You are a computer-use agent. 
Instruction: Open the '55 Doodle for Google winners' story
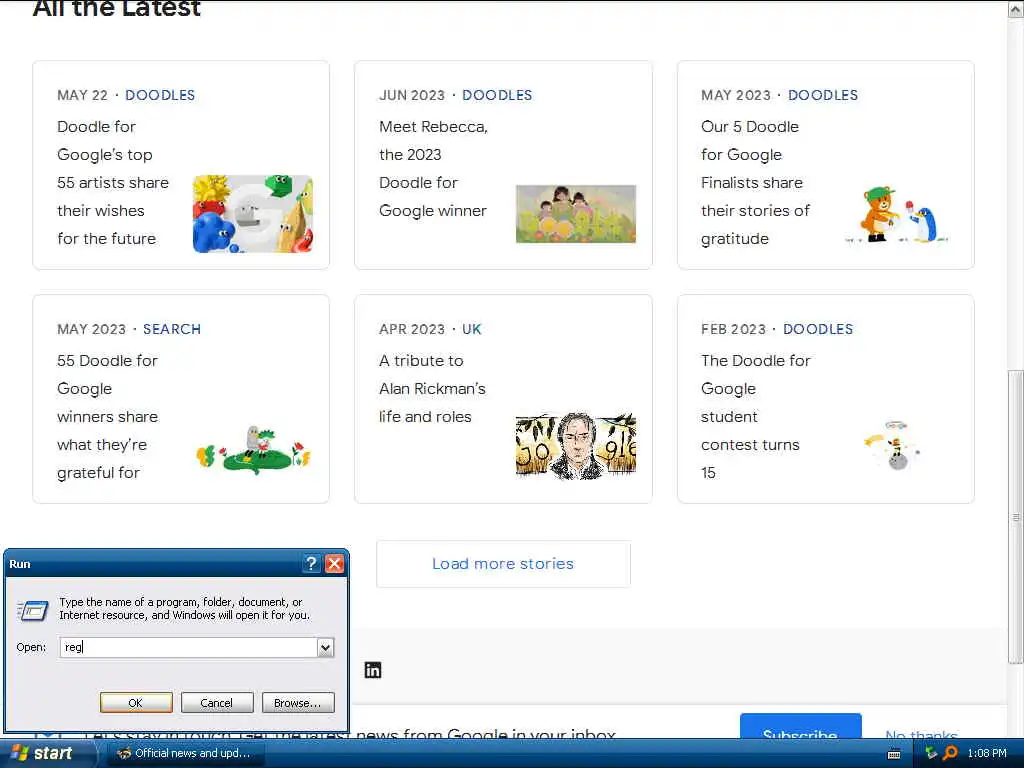point(108,417)
